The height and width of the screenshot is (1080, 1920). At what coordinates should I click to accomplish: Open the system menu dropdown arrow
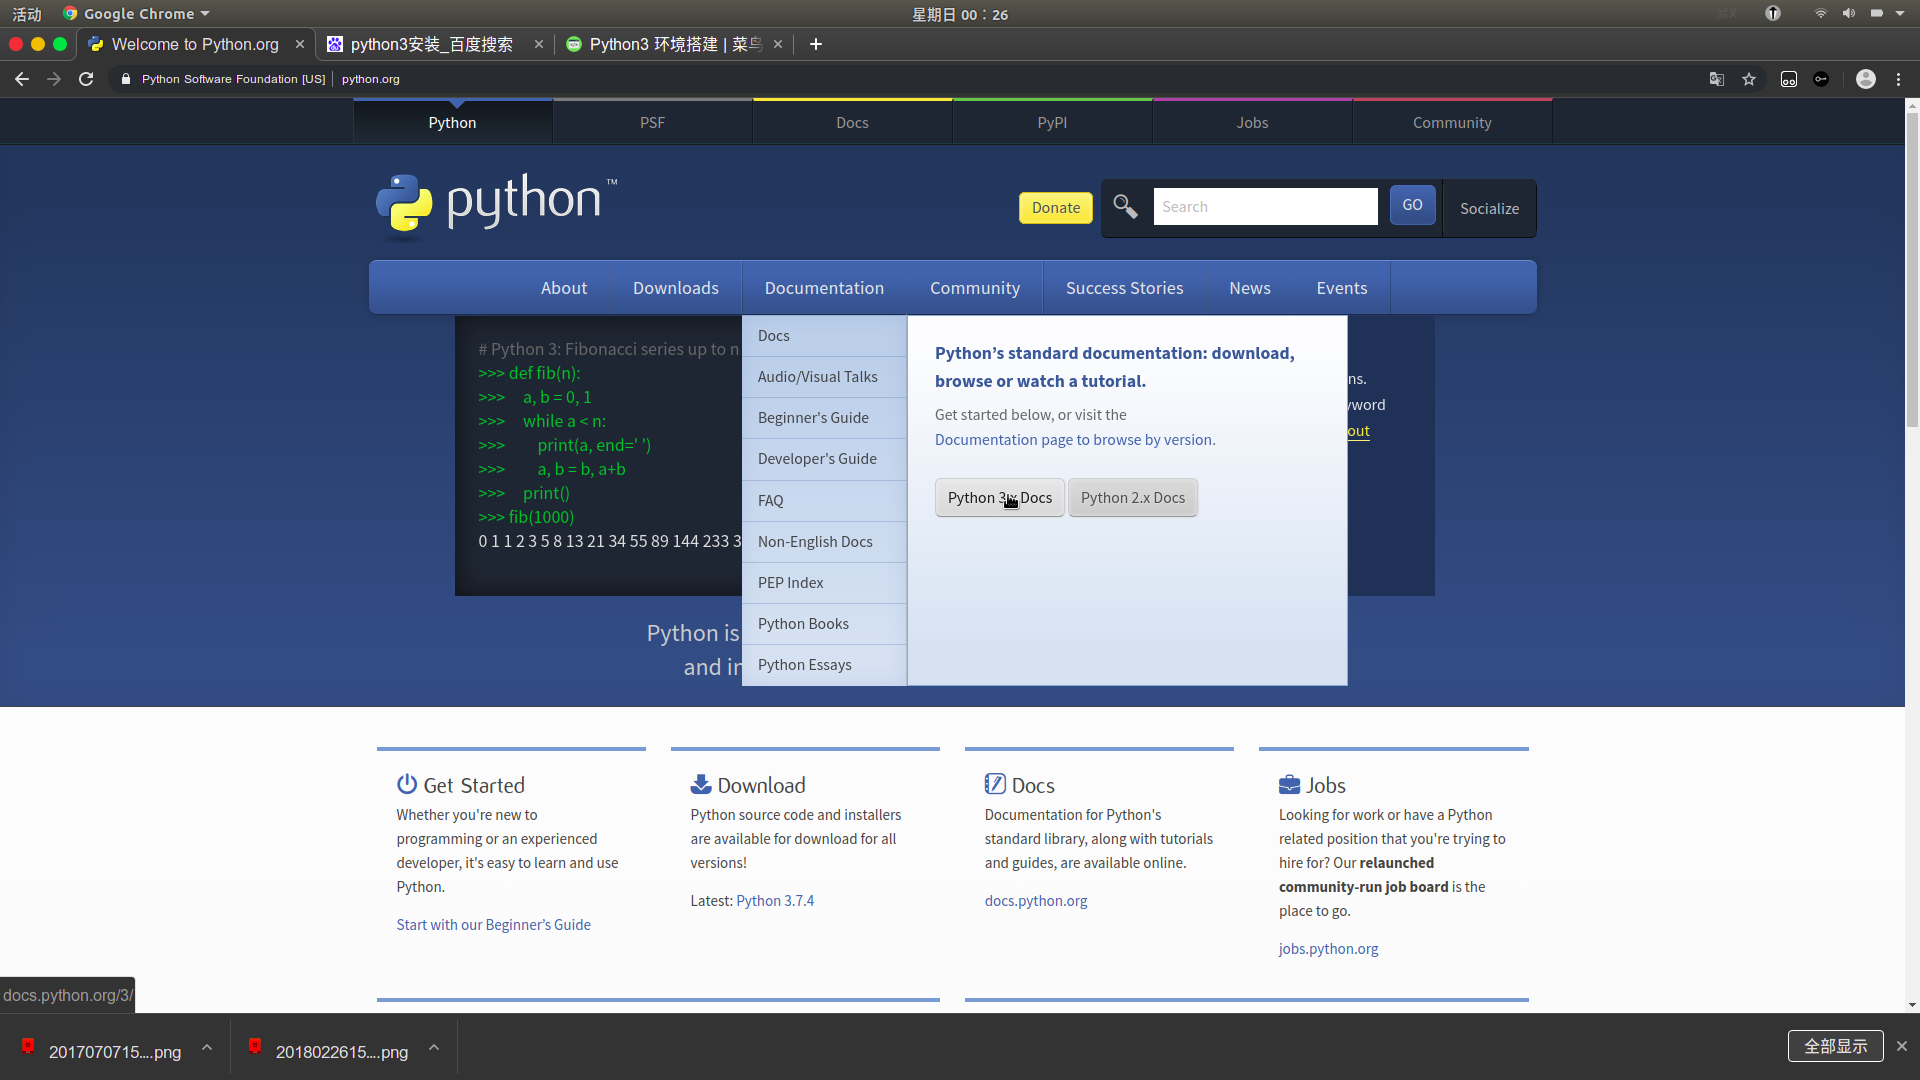(x=1900, y=14)
